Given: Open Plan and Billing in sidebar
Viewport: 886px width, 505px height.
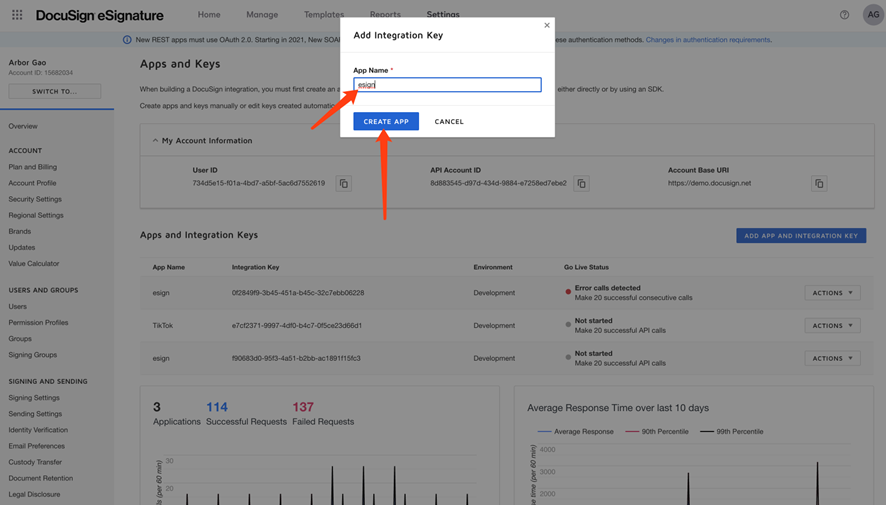Looking at the screenshot, I should (33, 167).
